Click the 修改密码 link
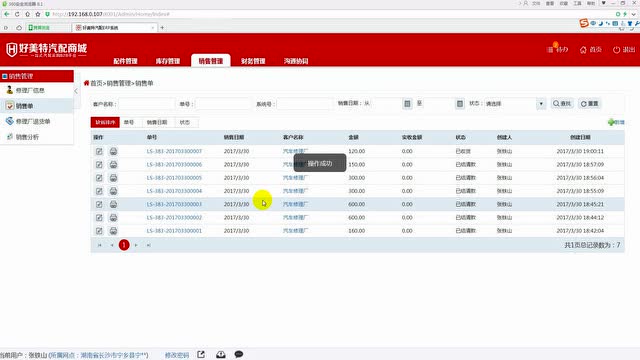Viewport: 640px width, 360px height. [x=177, y=355]
